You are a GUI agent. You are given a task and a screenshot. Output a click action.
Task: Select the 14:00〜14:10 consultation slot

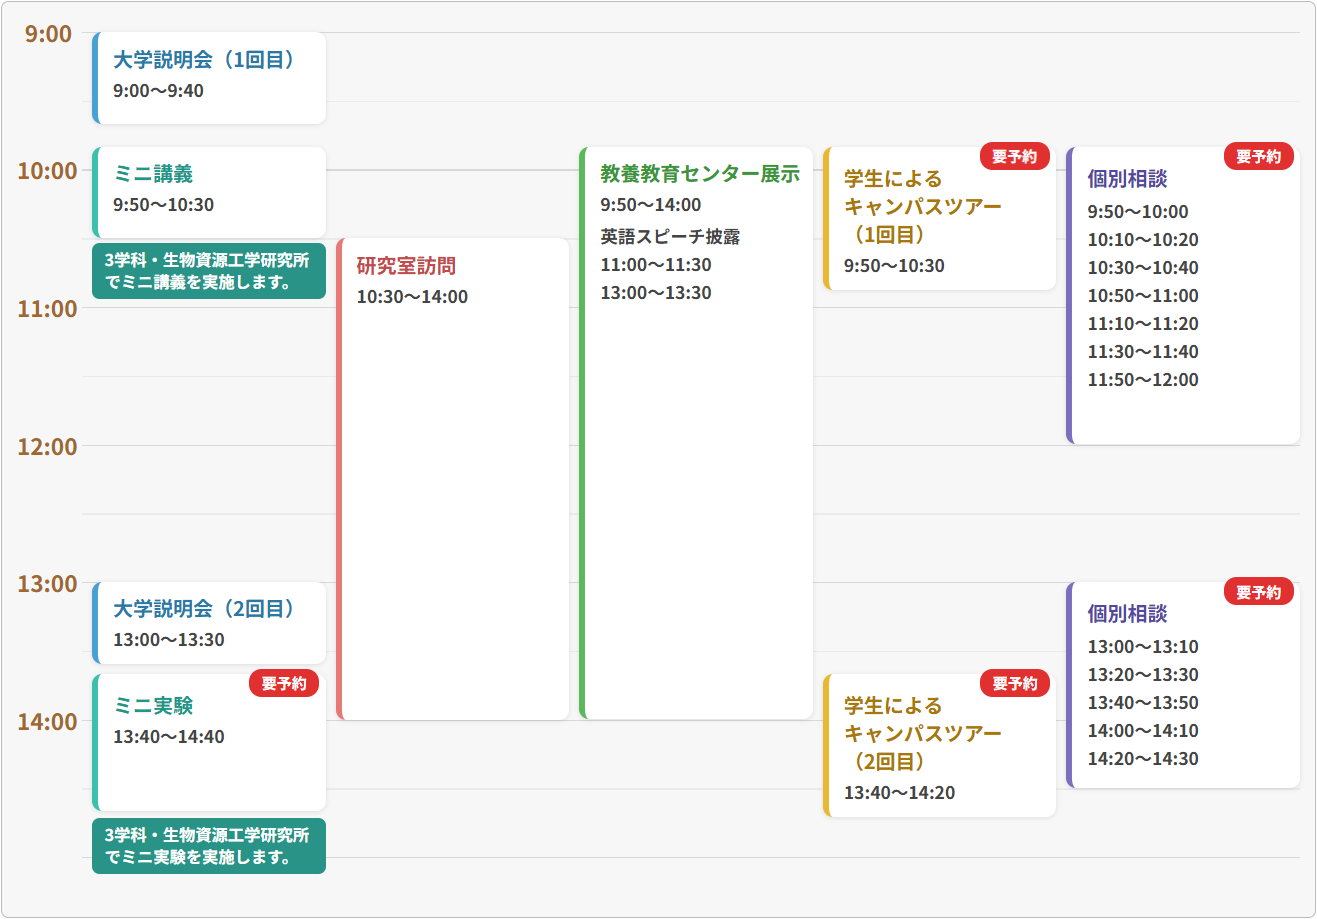click(1143, 731)
